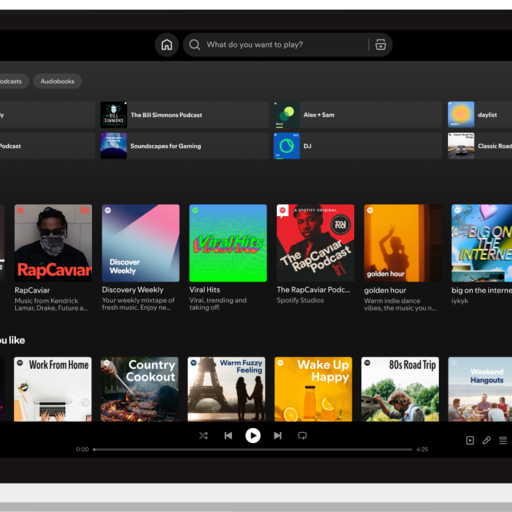The width and height of the screenshot is (512, 512).
Task: Click the '0:00' elapsed time label
Action: tap(82, 449)
